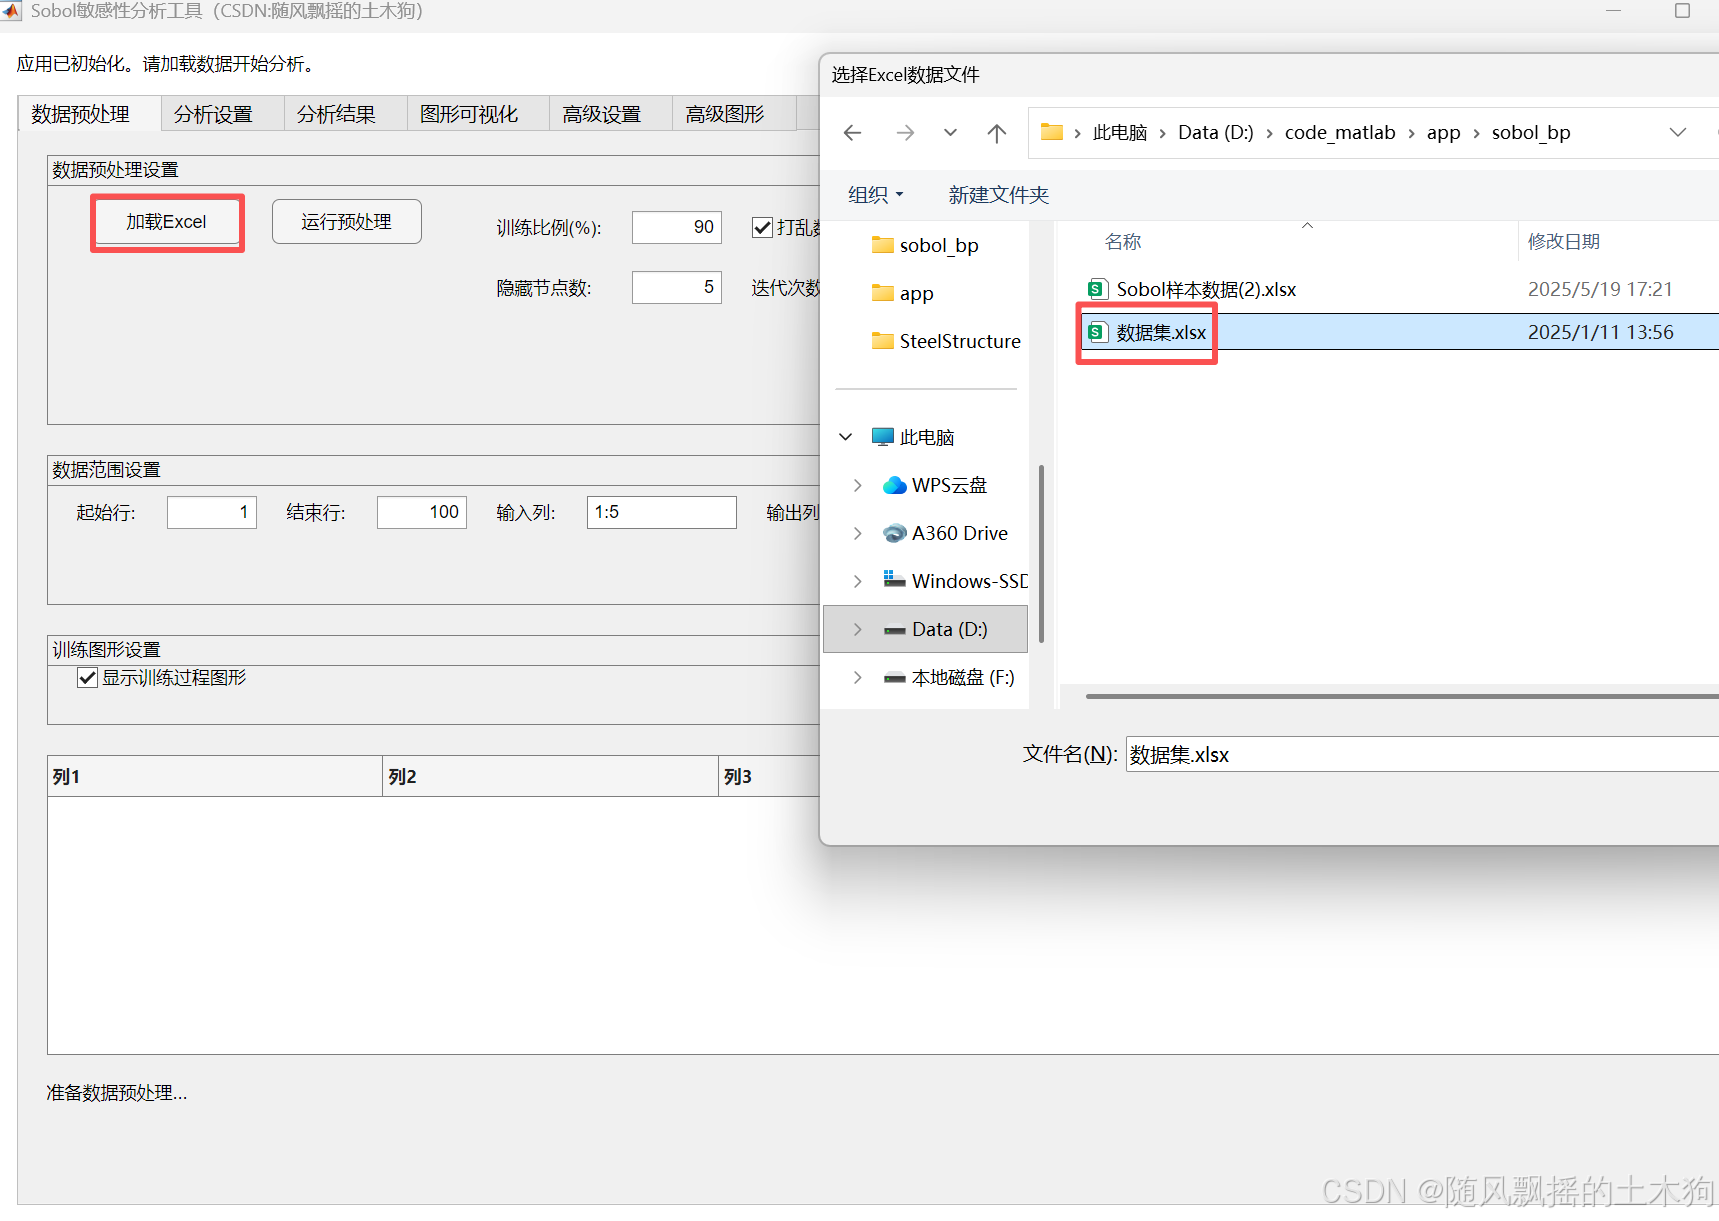This screenshot has width=1719, height=1221.
Task: Go forward in the file dialog
Action: (905, 133)
